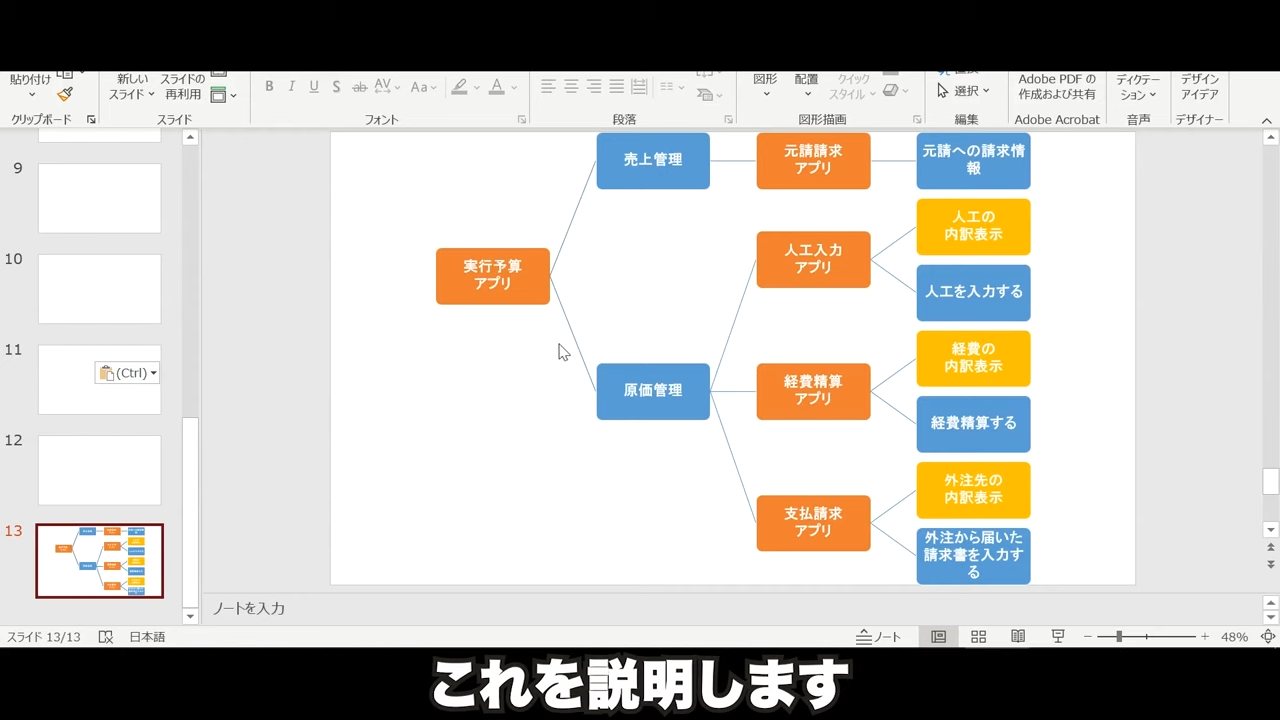Collapse the ribbon with the chevron
1280x720 pixels.
point(1267,120)
